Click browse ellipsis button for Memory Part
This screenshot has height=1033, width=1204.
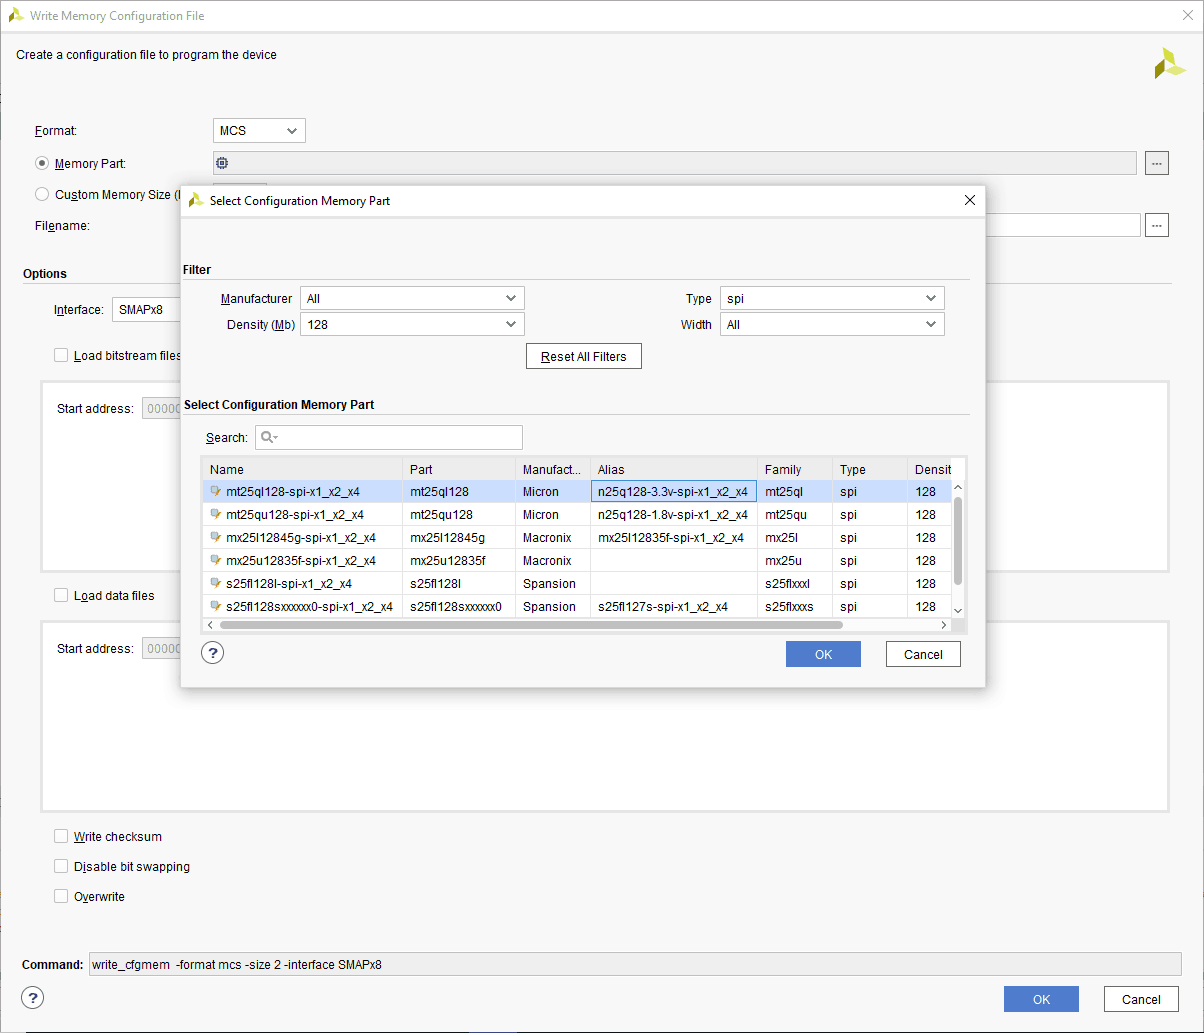point(1157,163)
